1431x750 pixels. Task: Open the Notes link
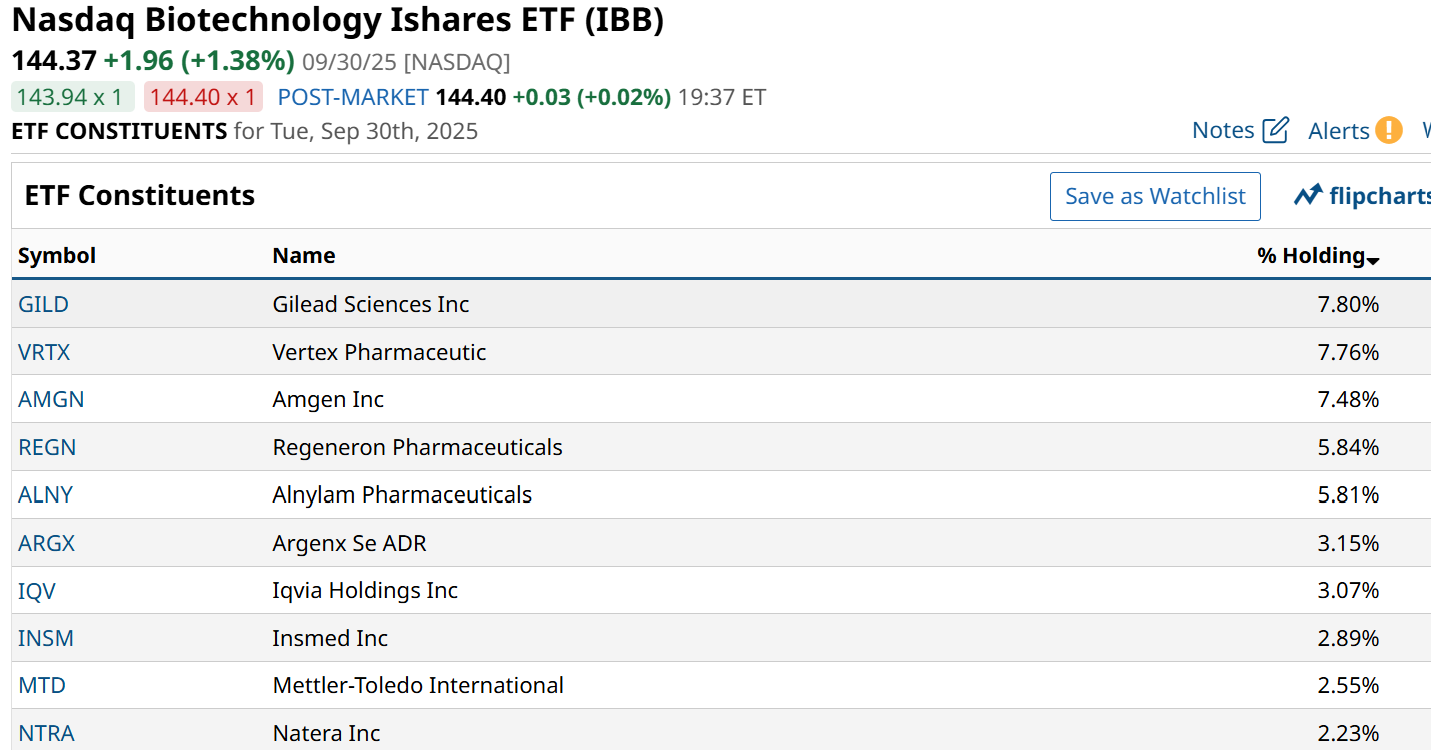(x=1223, y=130)
